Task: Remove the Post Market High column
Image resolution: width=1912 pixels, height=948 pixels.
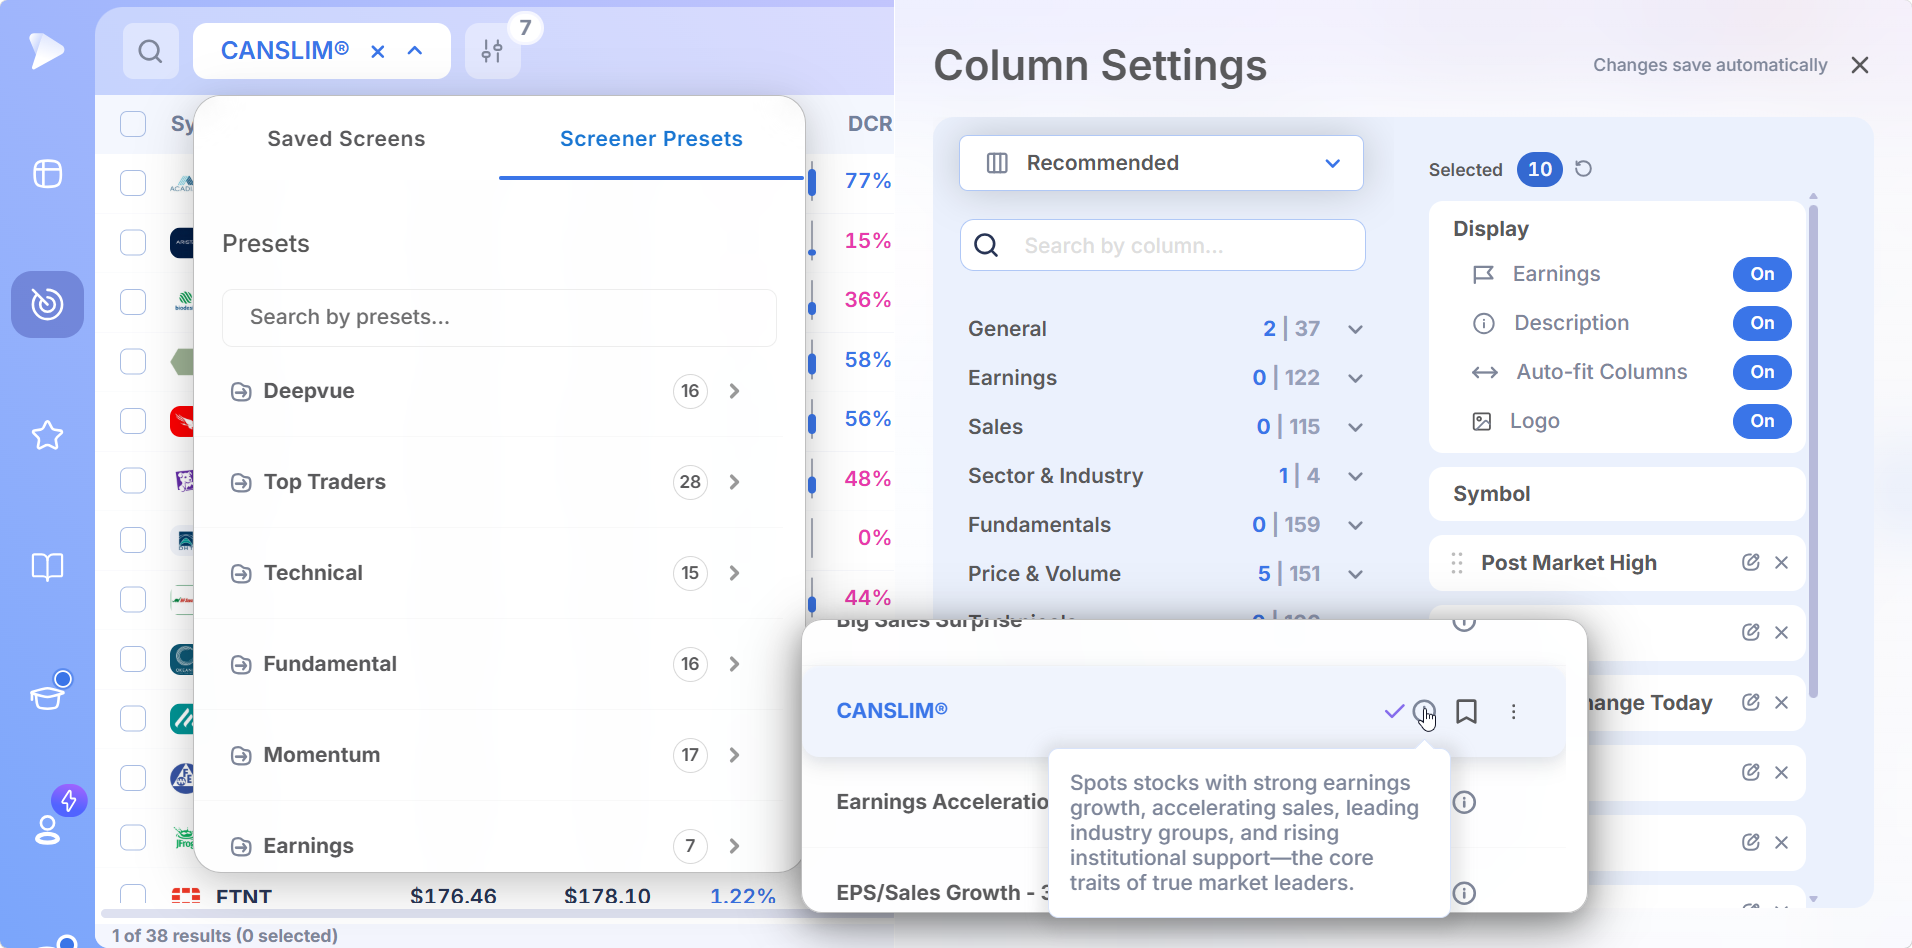Action: [1781, 562]
